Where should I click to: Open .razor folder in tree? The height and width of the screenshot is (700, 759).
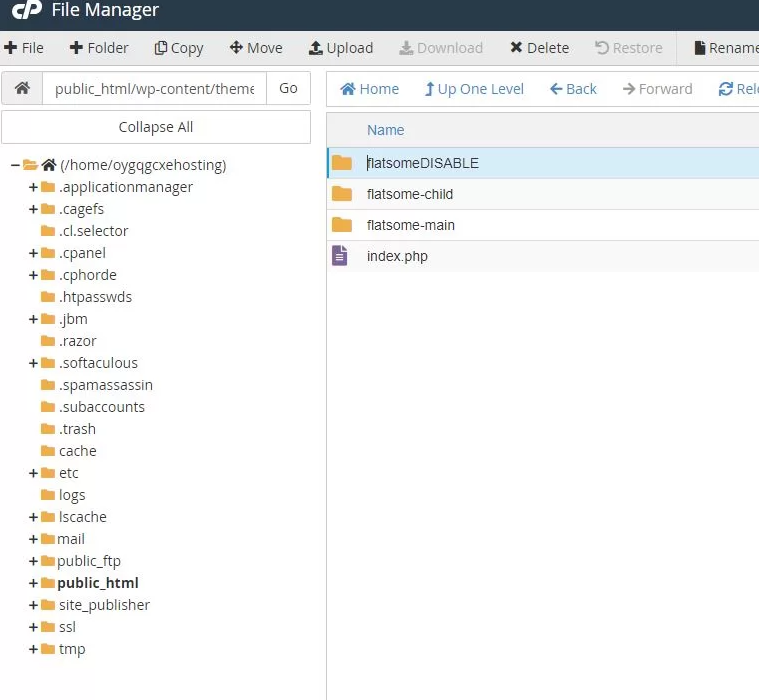[77, 341]
